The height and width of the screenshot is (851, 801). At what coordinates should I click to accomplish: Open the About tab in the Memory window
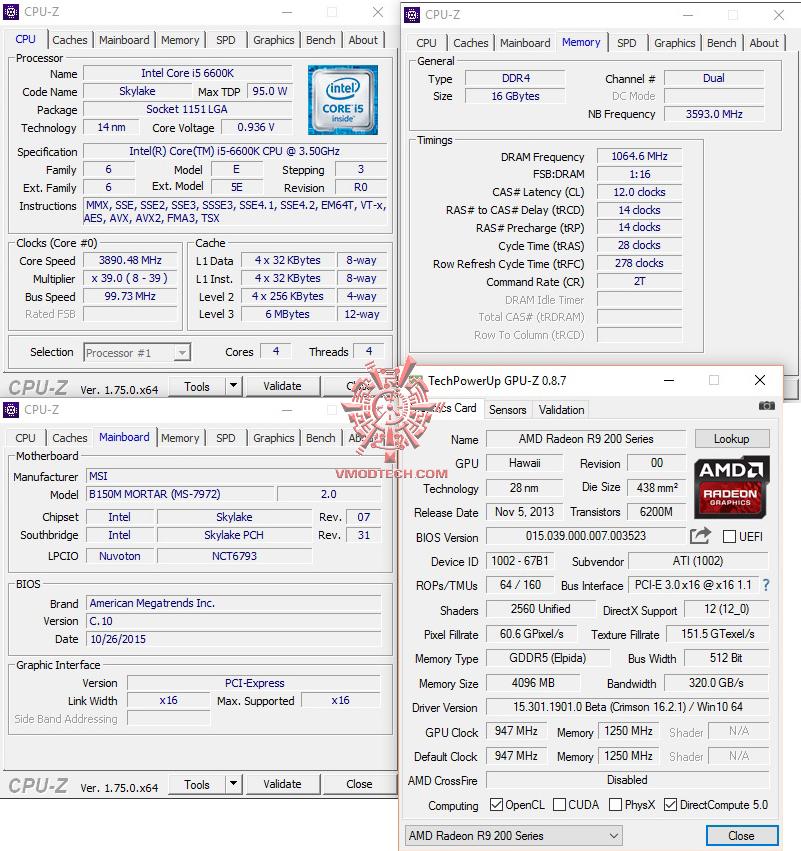point(764,43)
